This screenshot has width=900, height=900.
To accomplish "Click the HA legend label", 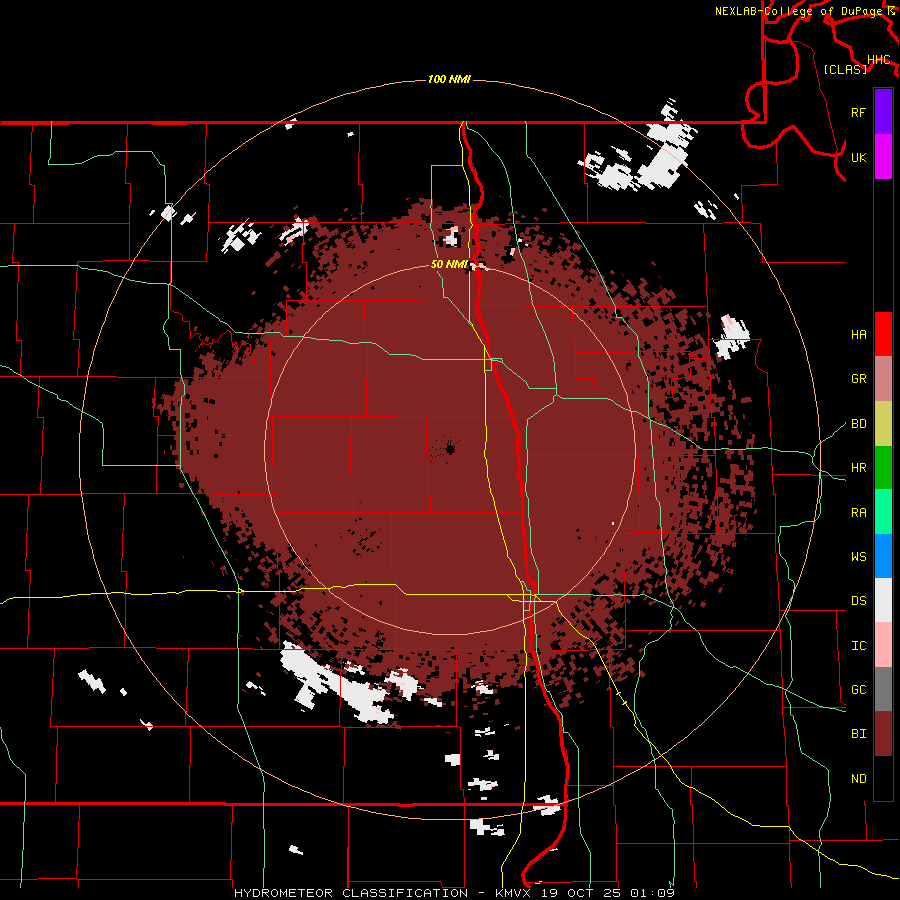I will click(858, 335).
